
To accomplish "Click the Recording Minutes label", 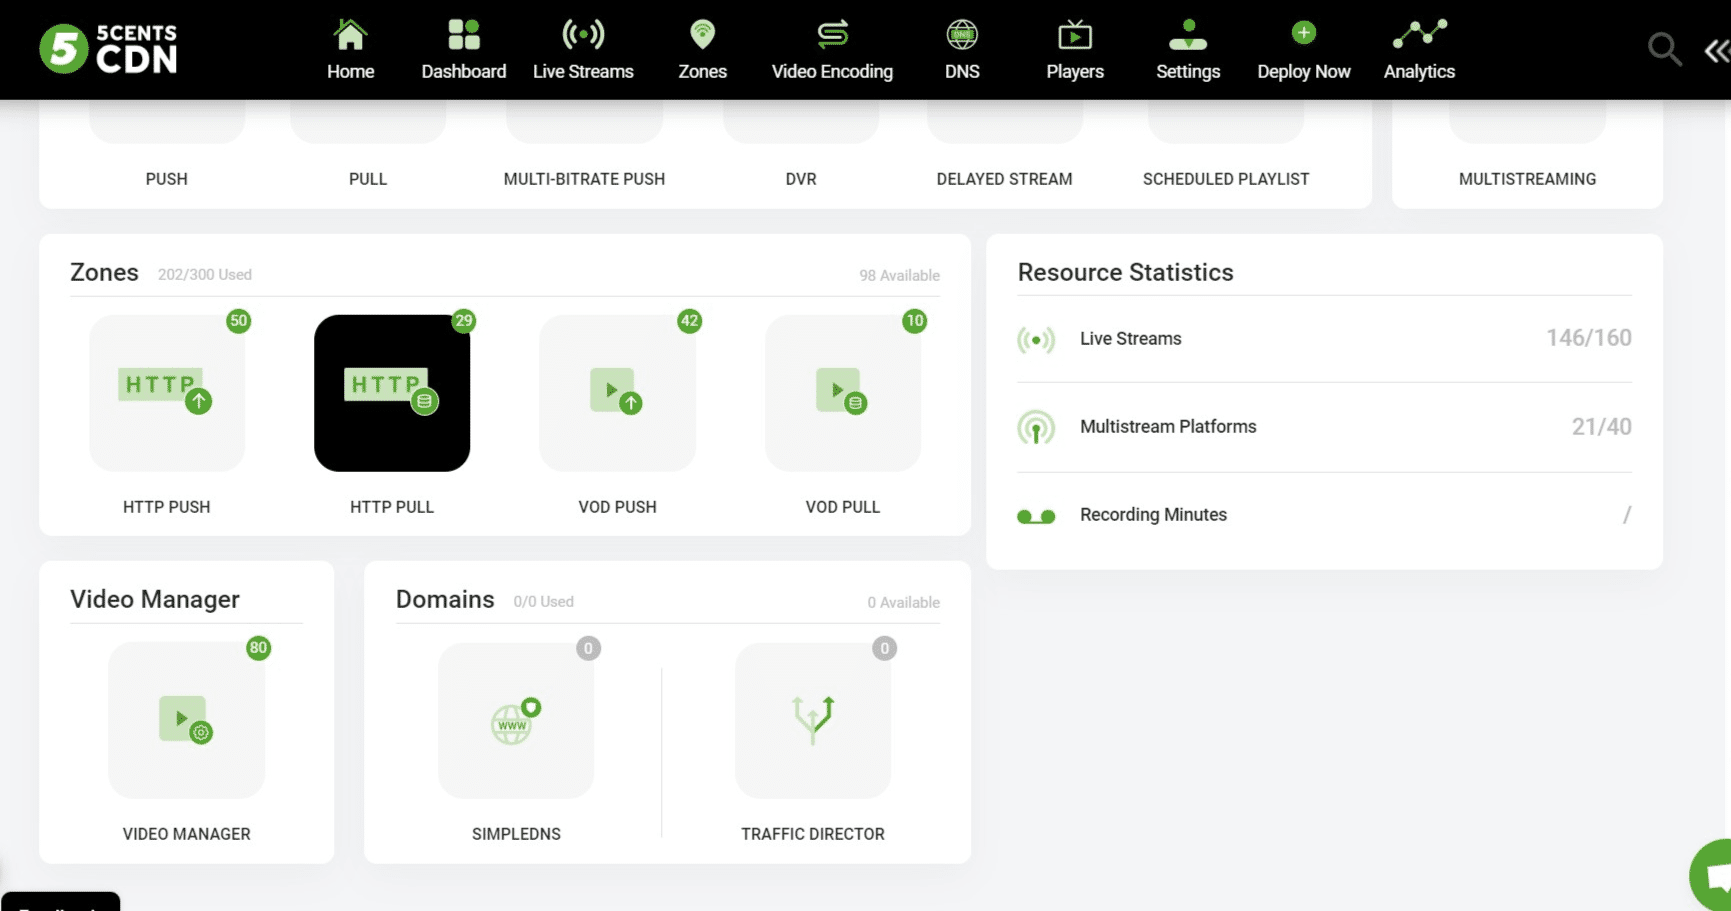I will 1153,514.
